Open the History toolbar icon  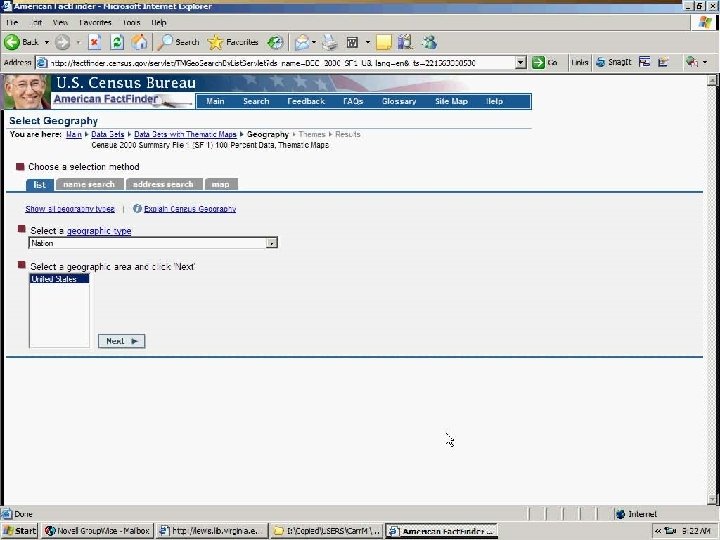coord(275,42)
